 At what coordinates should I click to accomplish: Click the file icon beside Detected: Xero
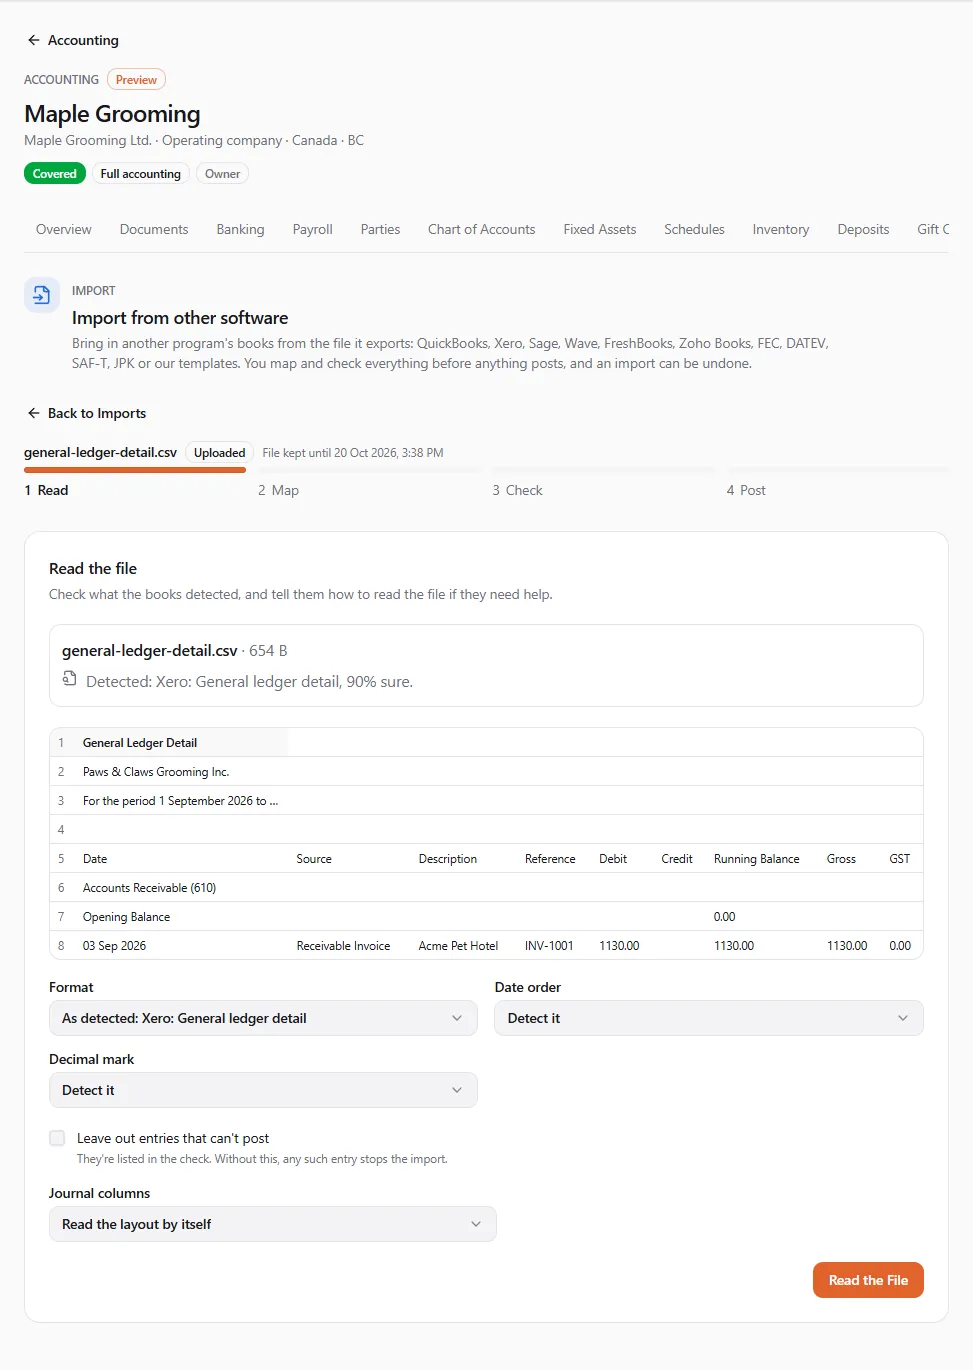pyautogui.click(x=69, y=679)
